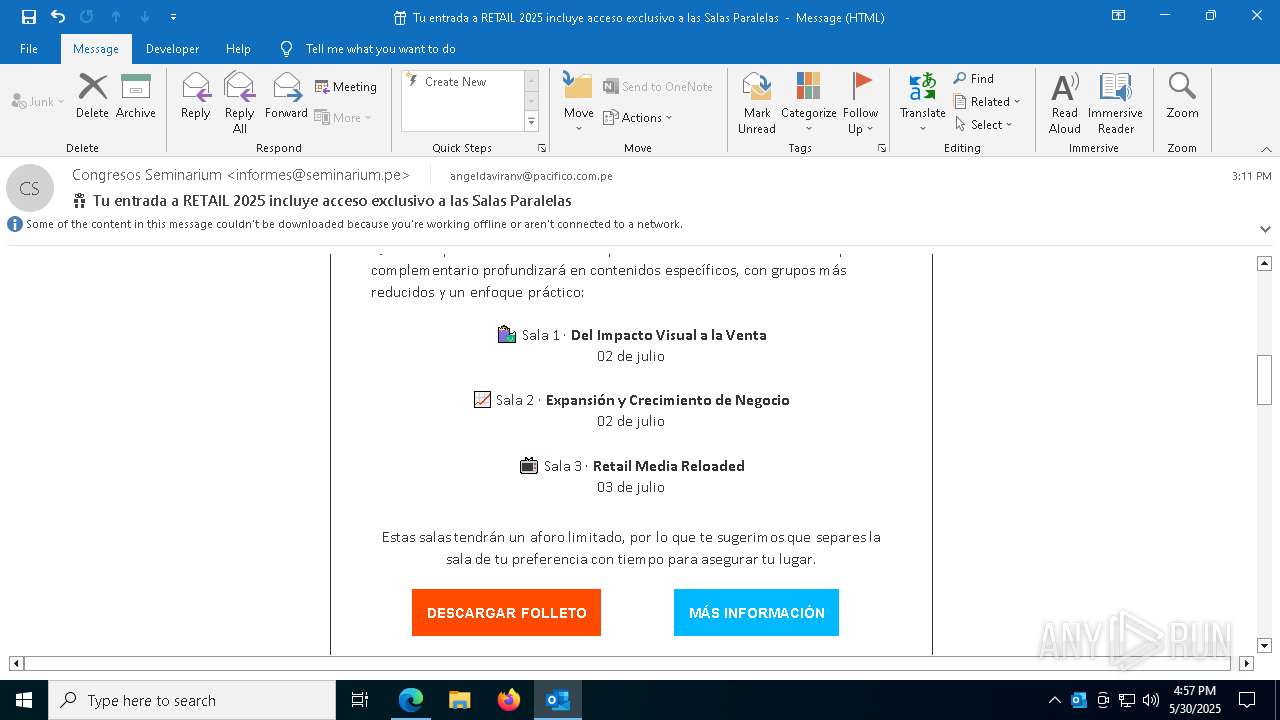The image size is (1280, 720).
Task: Select the Message ribbon tab
Action: click(96, 49)
